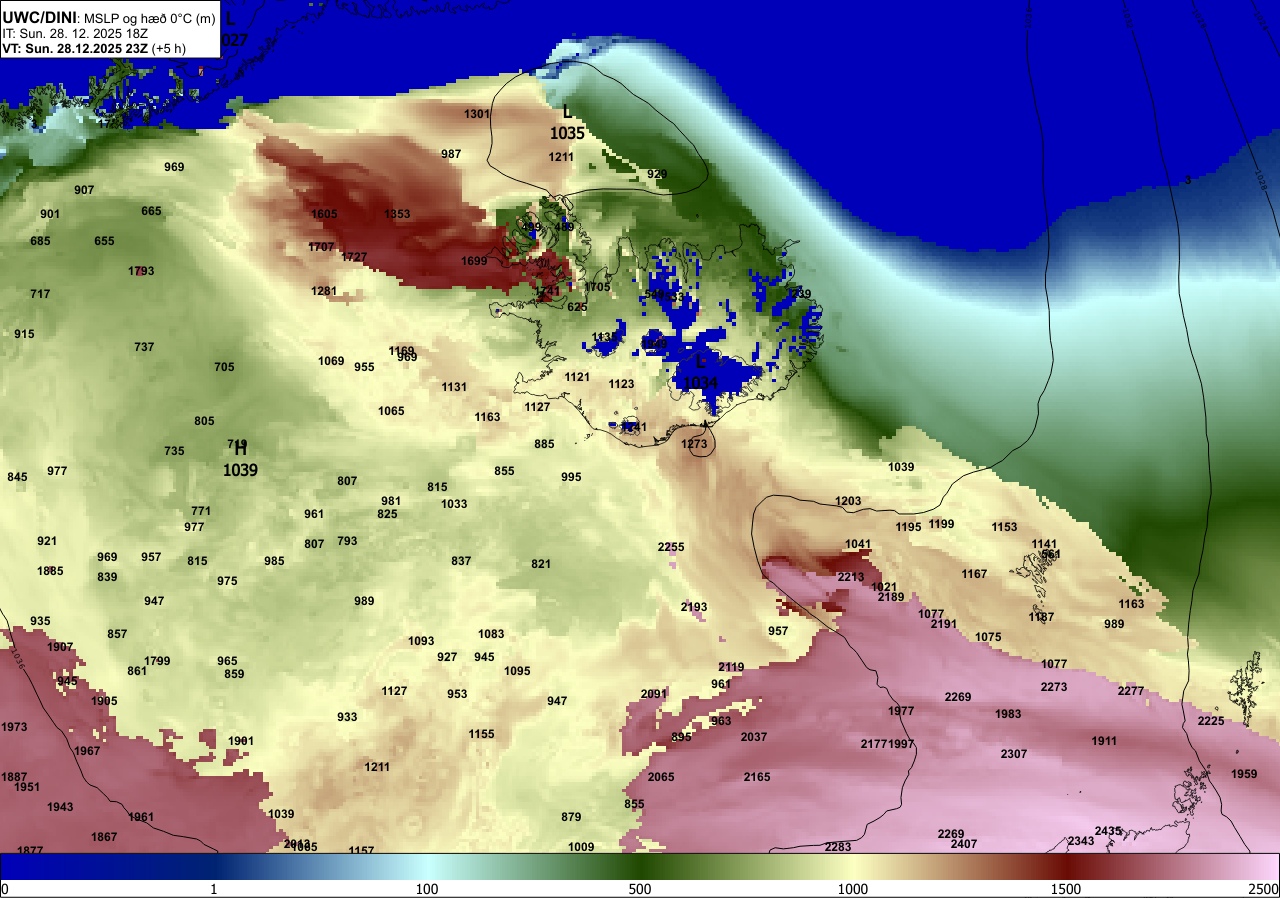Image resolution: width=1280 pixels, height=898 pixels.
Task: Click the height value 879
Action: (571, 817)
